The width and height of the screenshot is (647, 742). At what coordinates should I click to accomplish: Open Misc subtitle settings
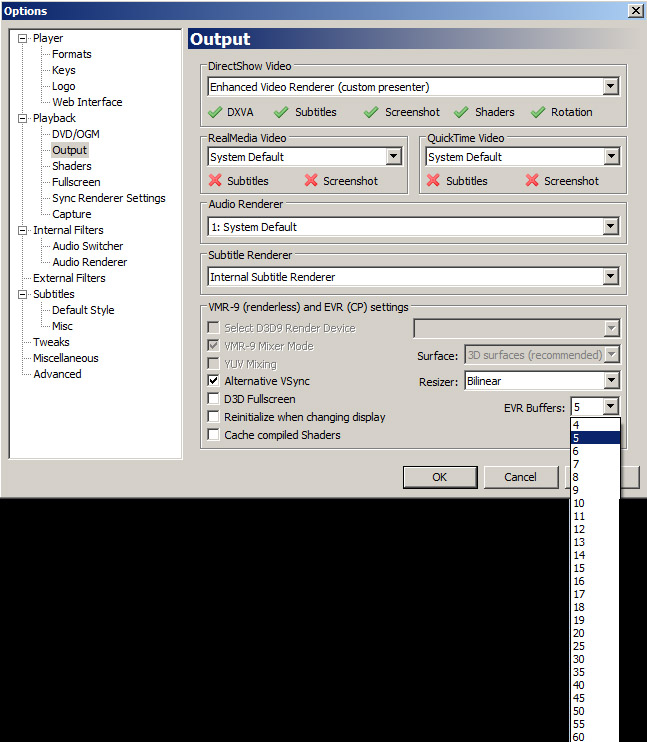(x=62, y=327)
